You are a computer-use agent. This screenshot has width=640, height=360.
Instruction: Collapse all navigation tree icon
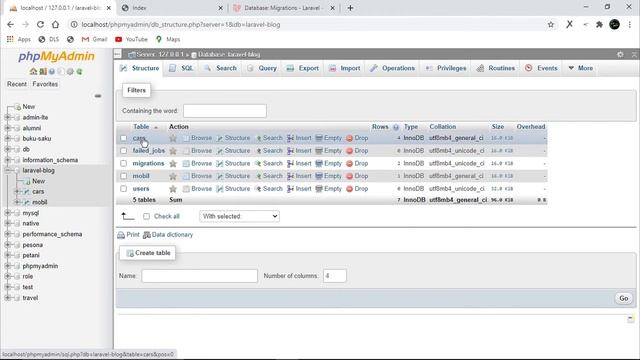point(98,96)
